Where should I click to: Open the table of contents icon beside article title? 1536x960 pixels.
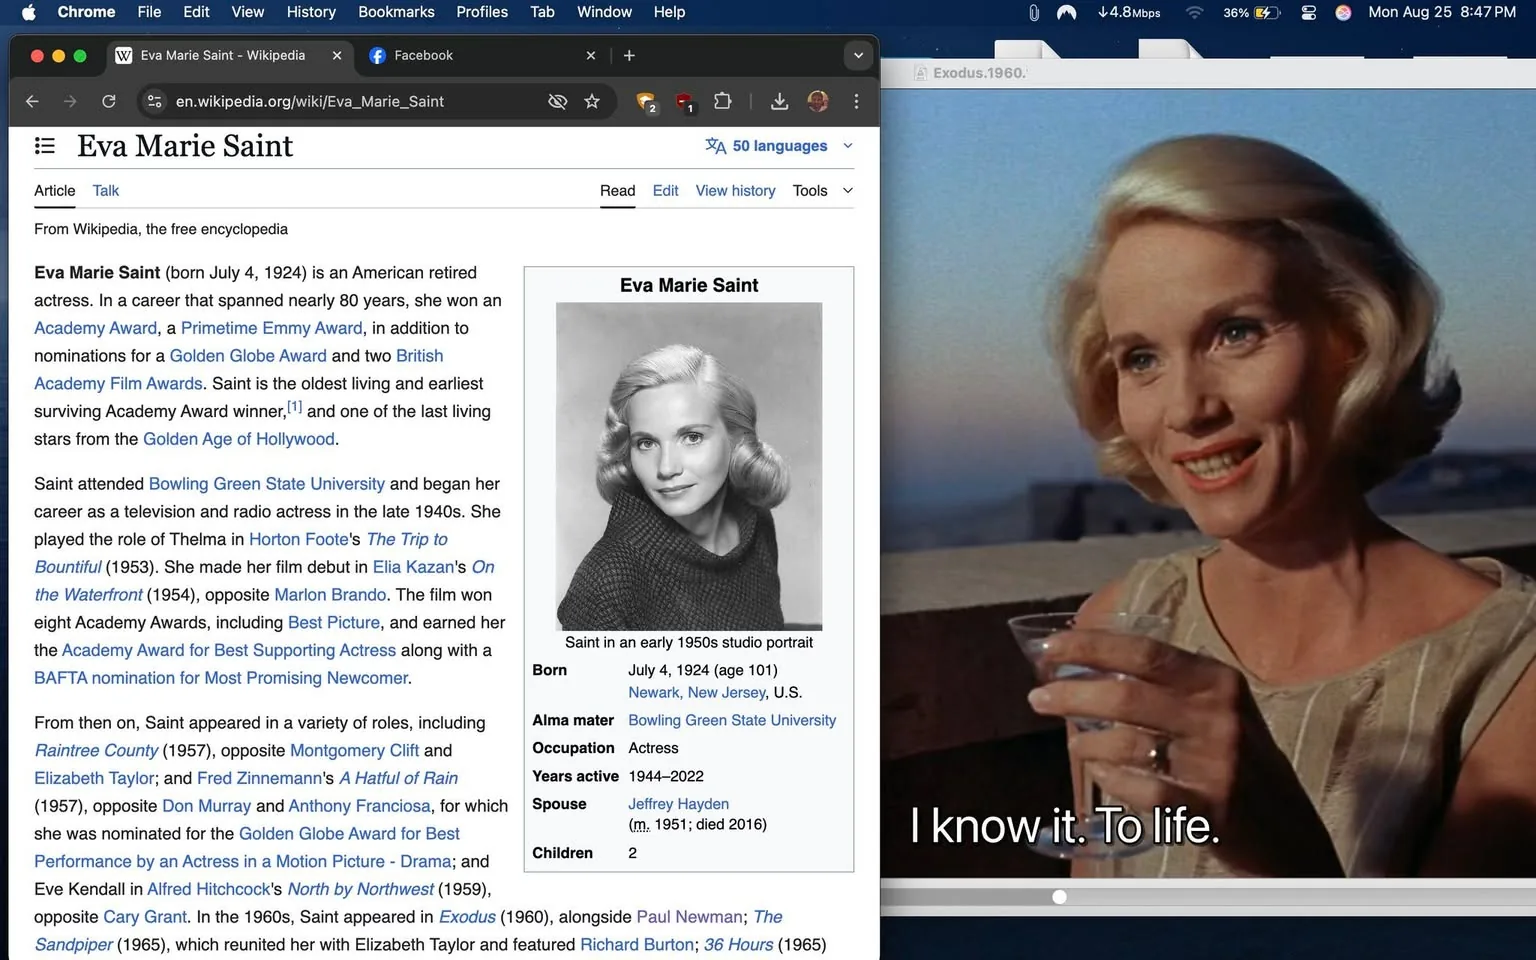45,145
